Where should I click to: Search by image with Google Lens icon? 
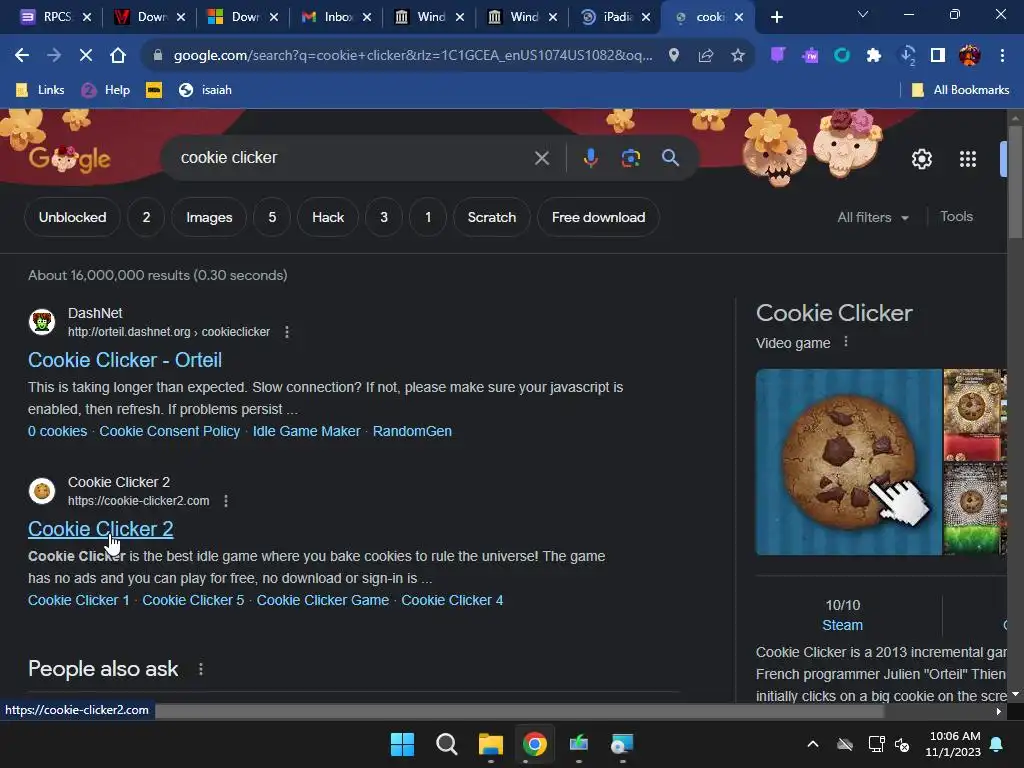point(630,158)
